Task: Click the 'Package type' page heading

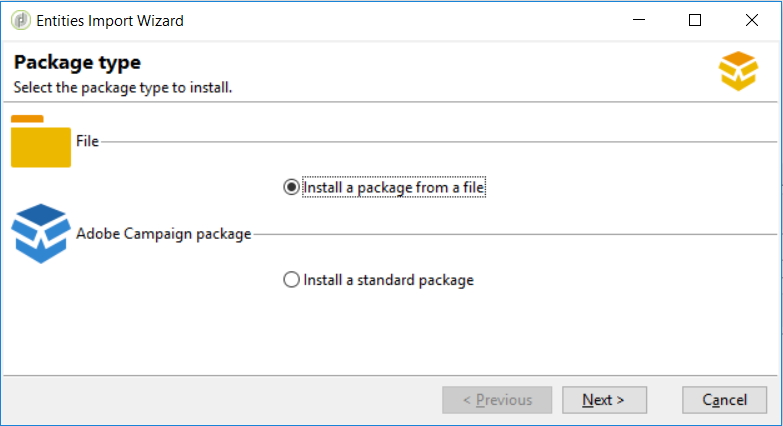Action: [x=77, y=64]
